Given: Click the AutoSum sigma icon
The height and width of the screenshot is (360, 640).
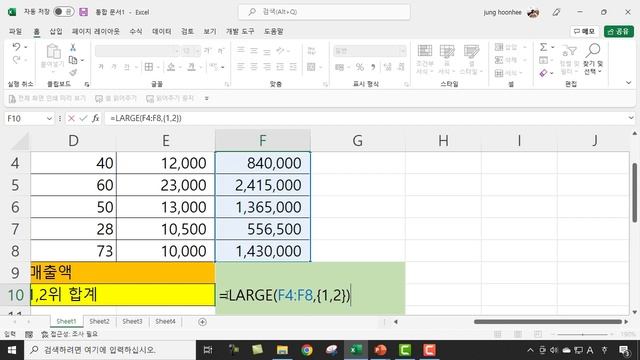Looking at the screenshot, I should pyautogui.click(x=543, y=47).
